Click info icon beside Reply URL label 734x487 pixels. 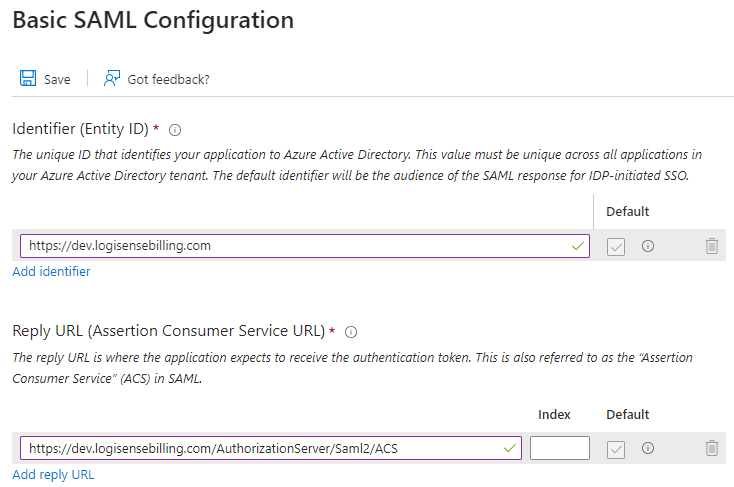(x=351, y=332)
